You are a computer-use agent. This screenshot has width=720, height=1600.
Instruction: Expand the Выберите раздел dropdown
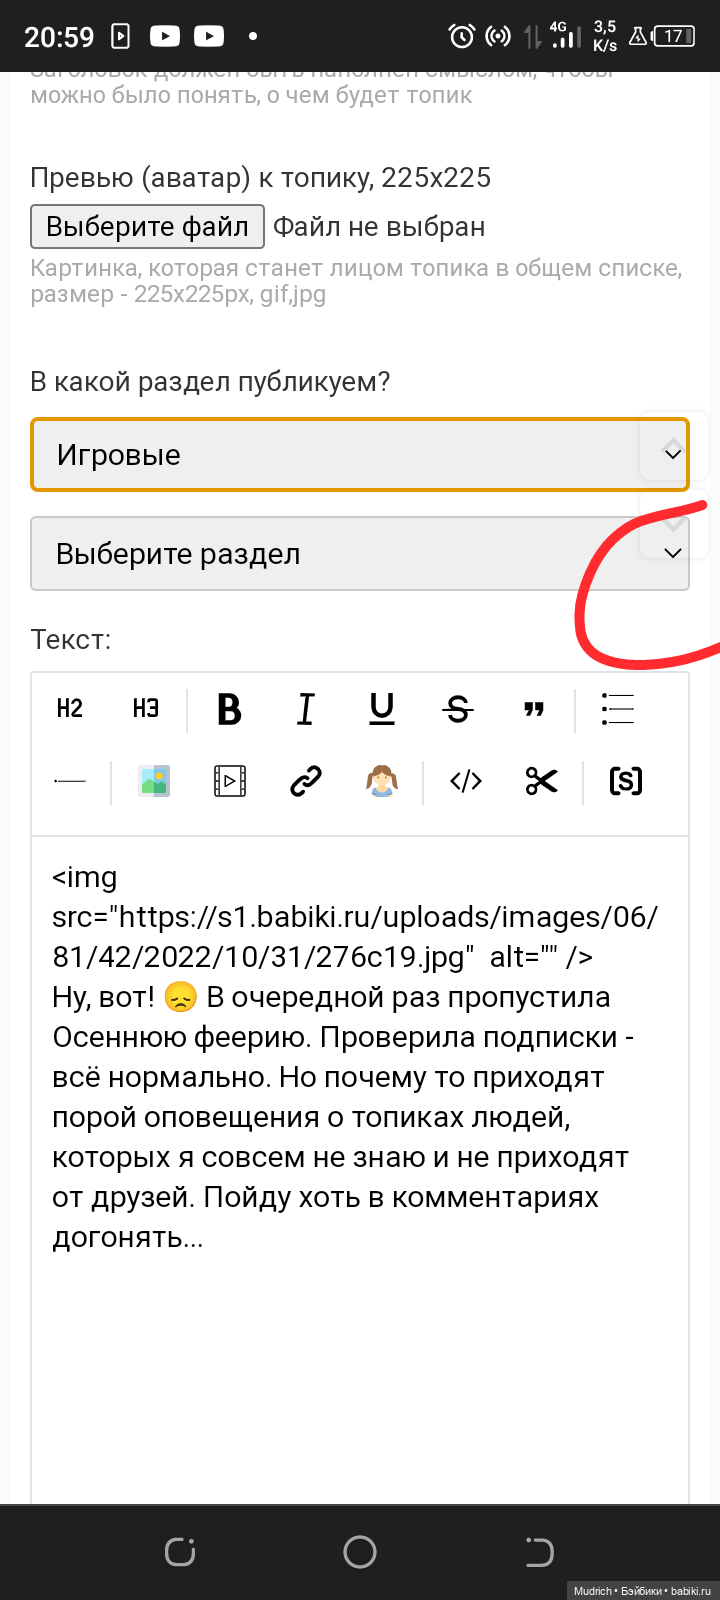pos(360,554)
